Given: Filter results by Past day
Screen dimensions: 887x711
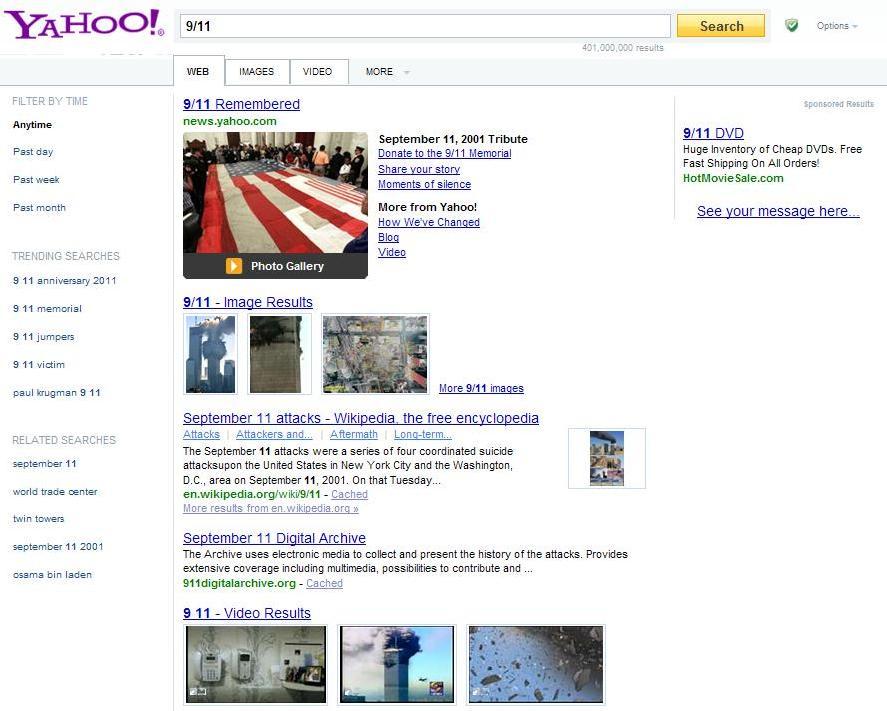Looking at the screenshot, I should click(33, 152).
